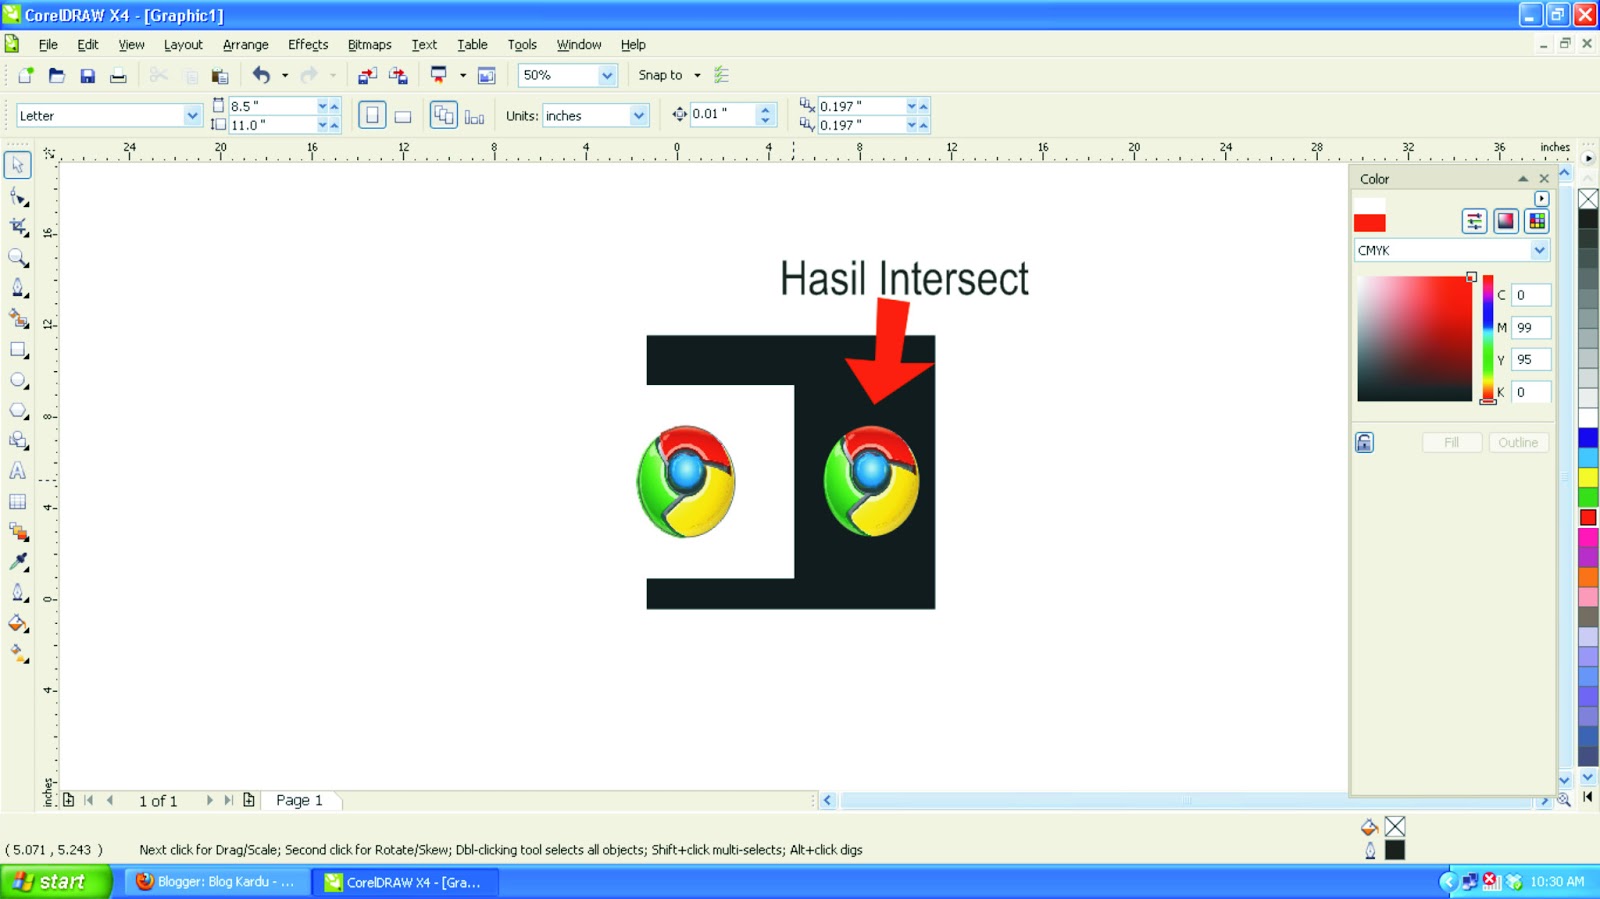Screen dimensions: 1600x899
Task: Open the Letter paper size dropdown
Action: point(191,115)
